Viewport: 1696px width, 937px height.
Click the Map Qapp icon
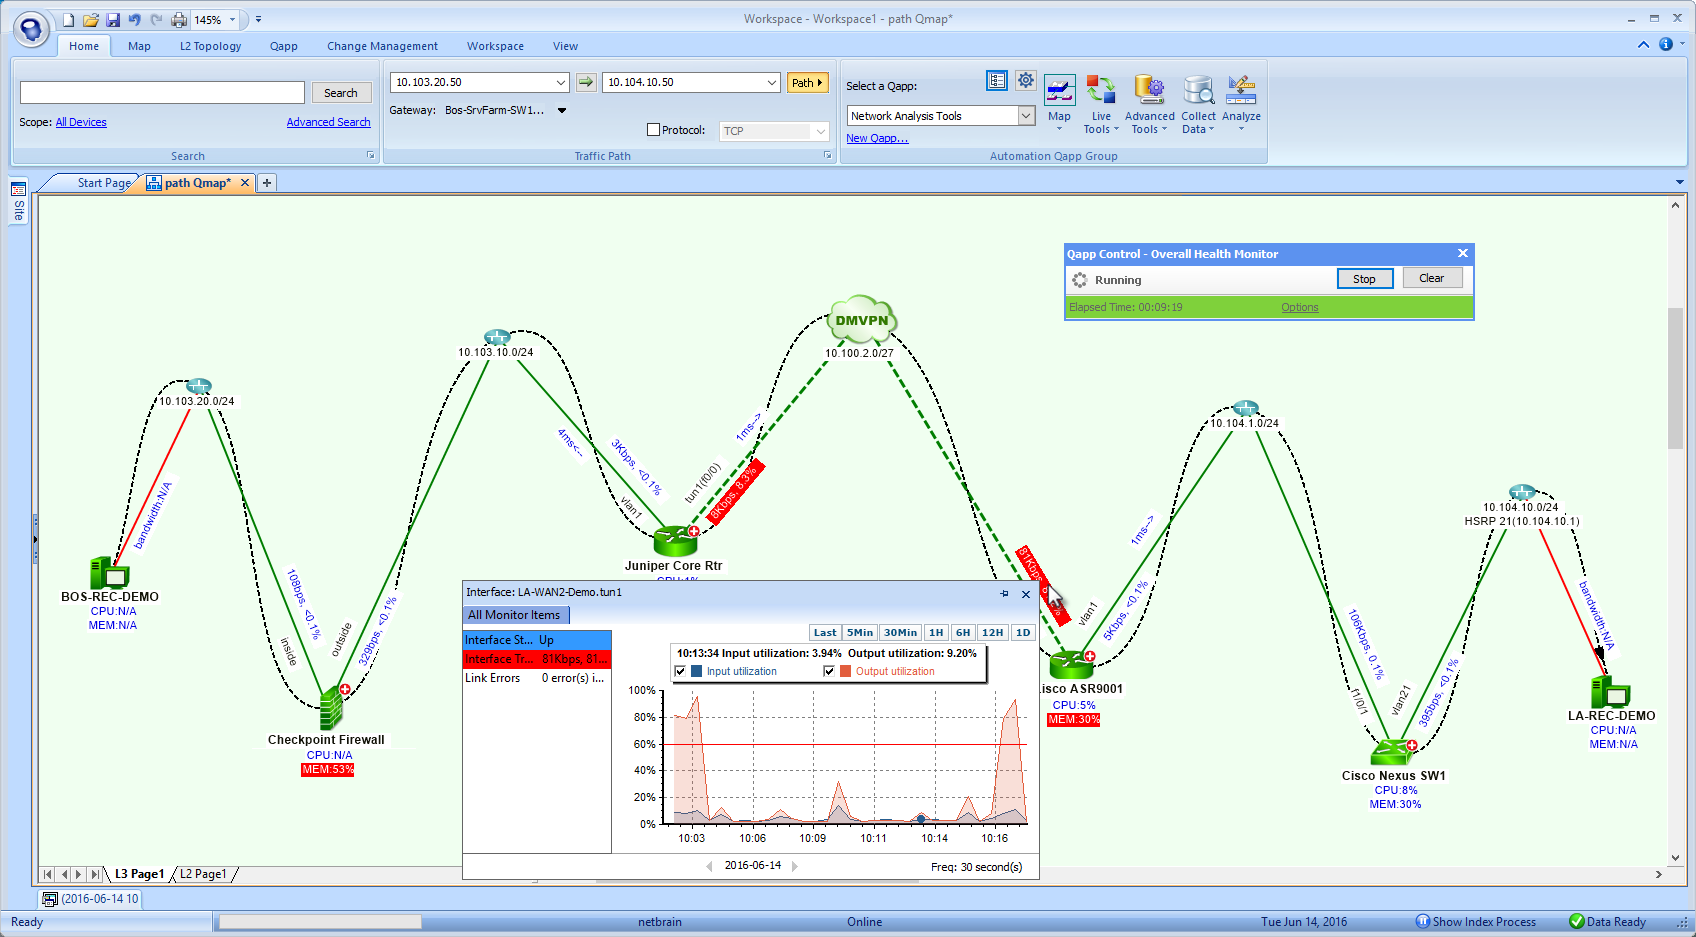tap(1059, 101)
